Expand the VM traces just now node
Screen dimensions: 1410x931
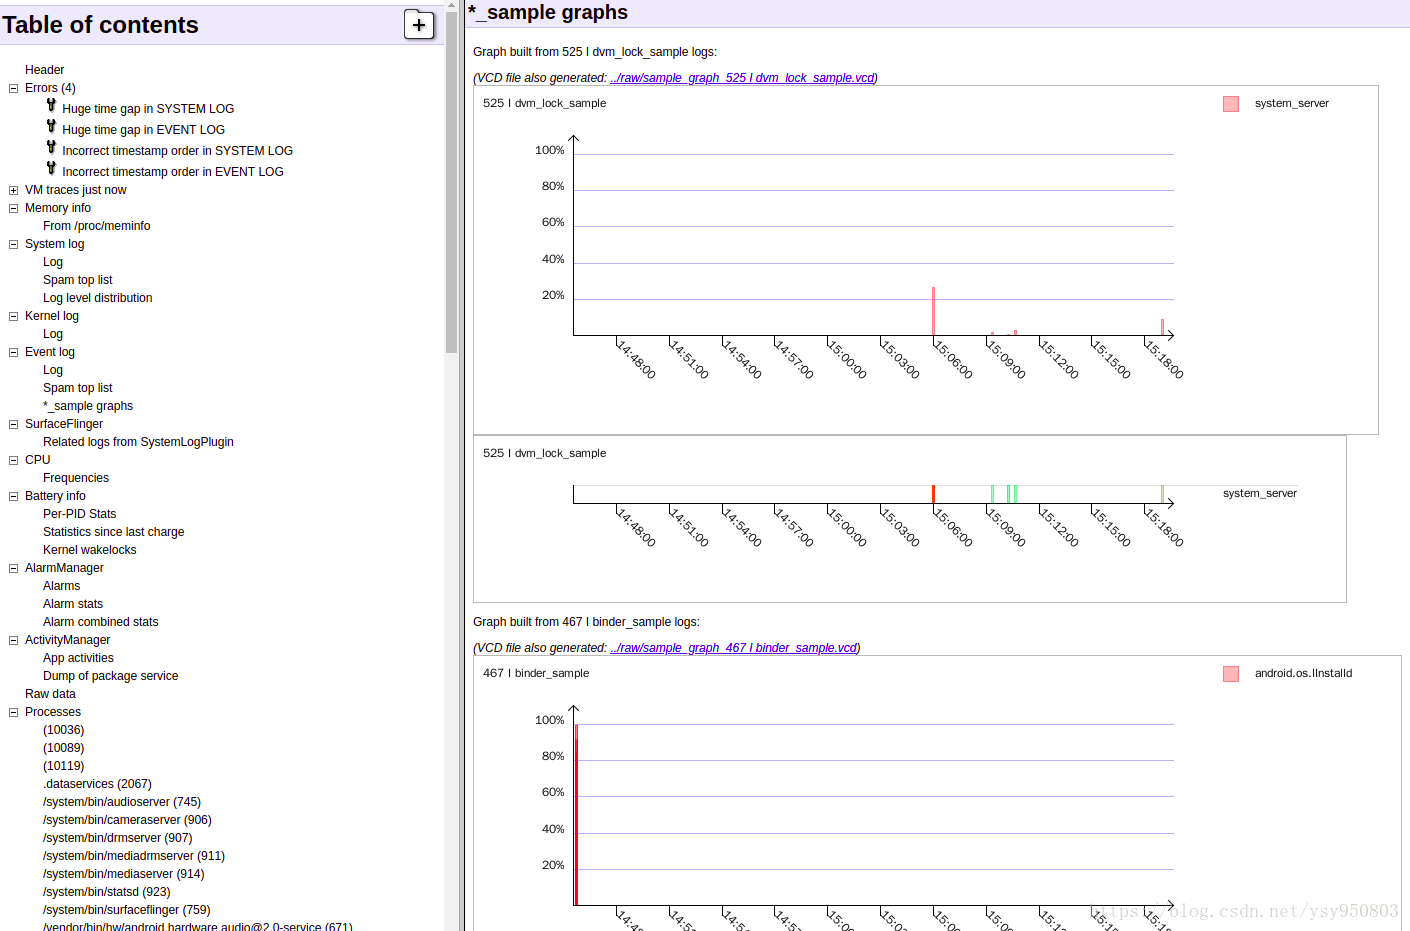[13, 190]
